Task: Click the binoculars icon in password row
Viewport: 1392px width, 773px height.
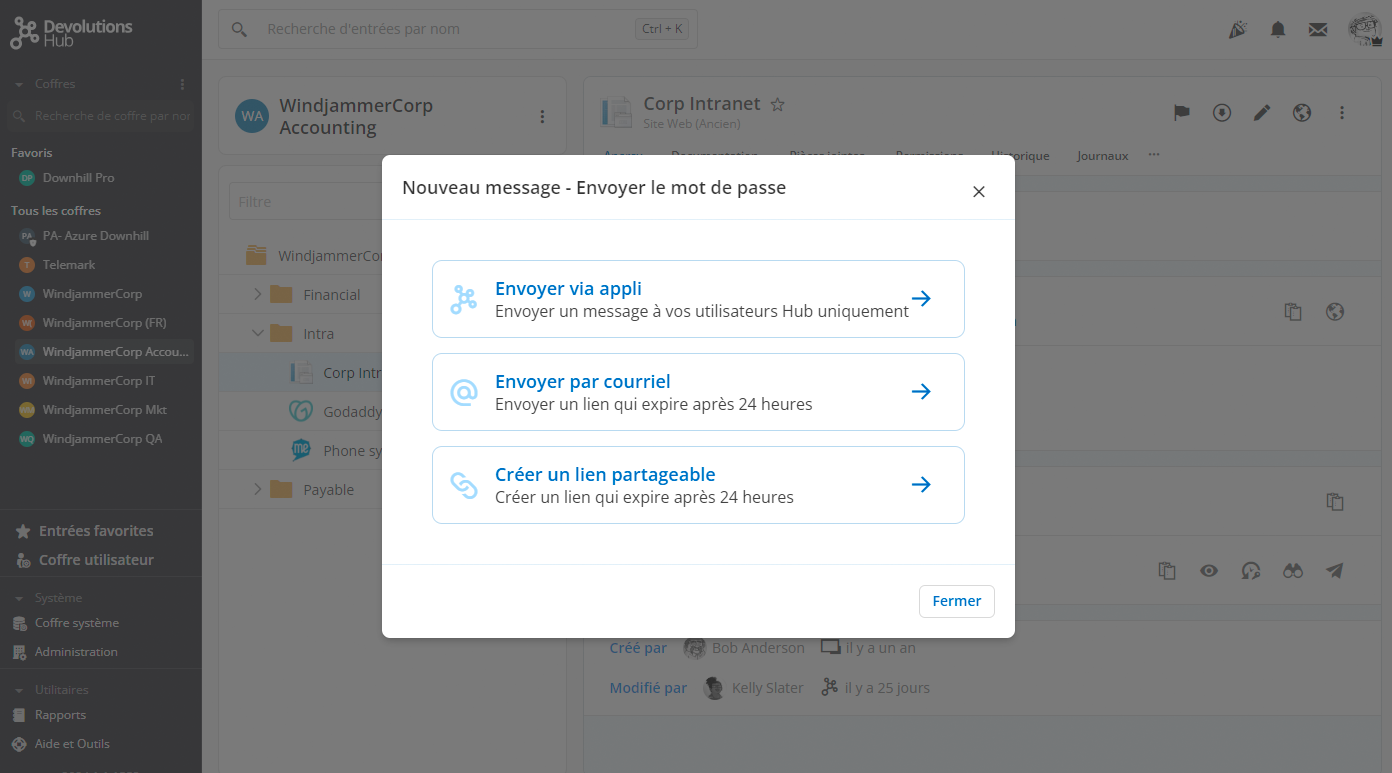Action: tap(1294, 571)
